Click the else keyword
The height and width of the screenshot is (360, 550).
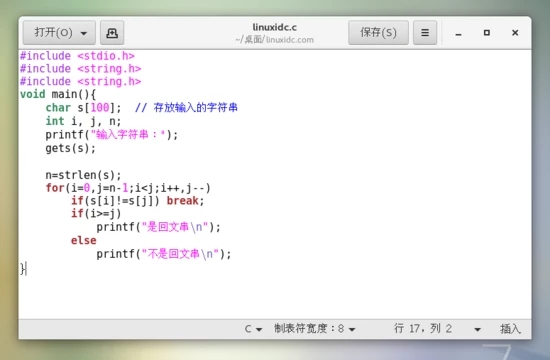[x=83, y=241]
